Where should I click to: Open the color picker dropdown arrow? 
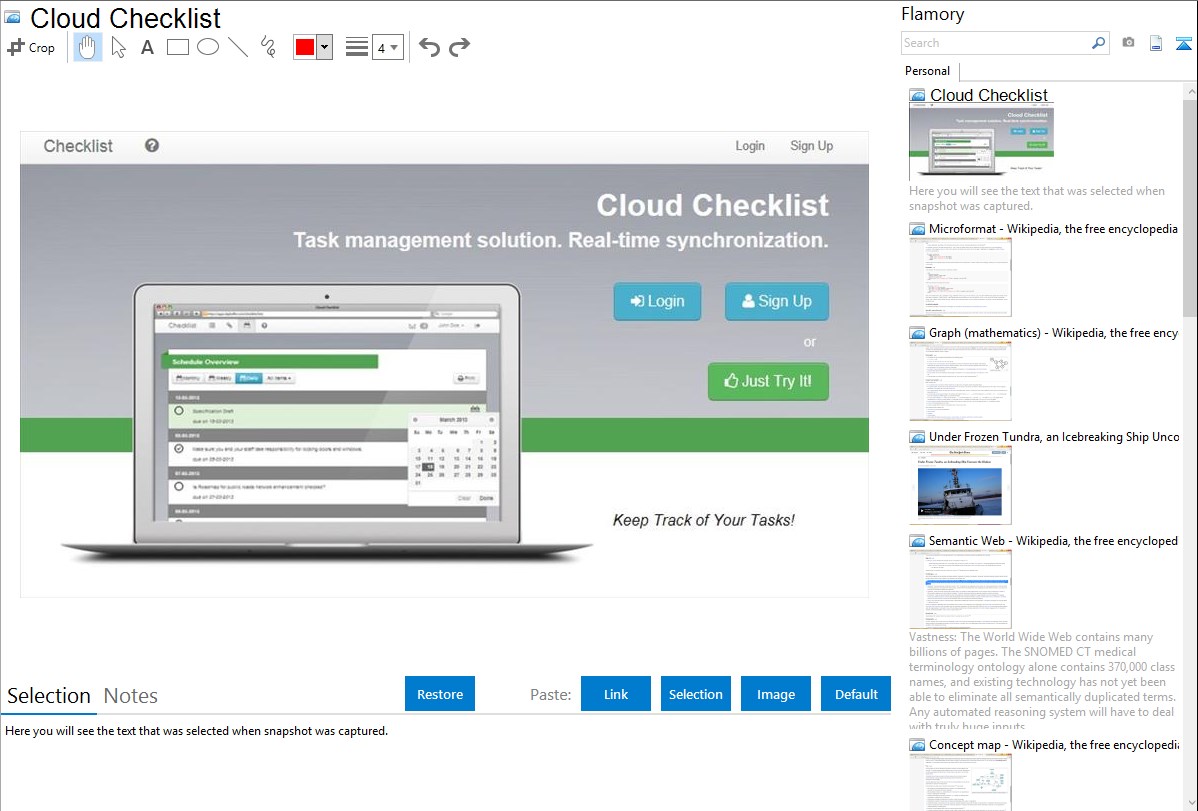pyautogui.click(x=324, y=47)
